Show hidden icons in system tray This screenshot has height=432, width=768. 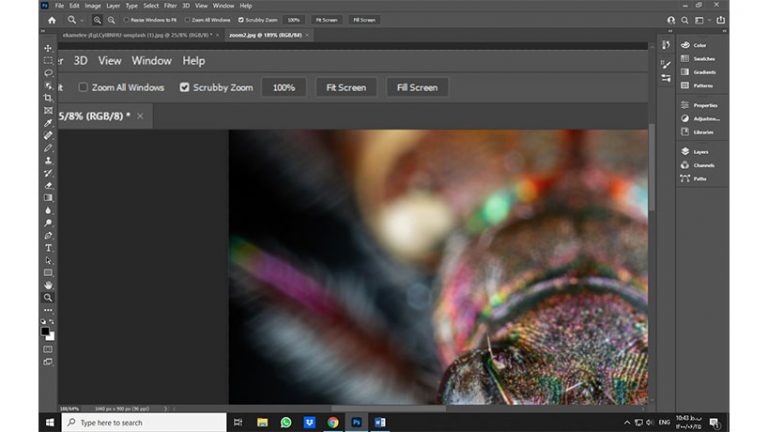[x=627, y=423]
